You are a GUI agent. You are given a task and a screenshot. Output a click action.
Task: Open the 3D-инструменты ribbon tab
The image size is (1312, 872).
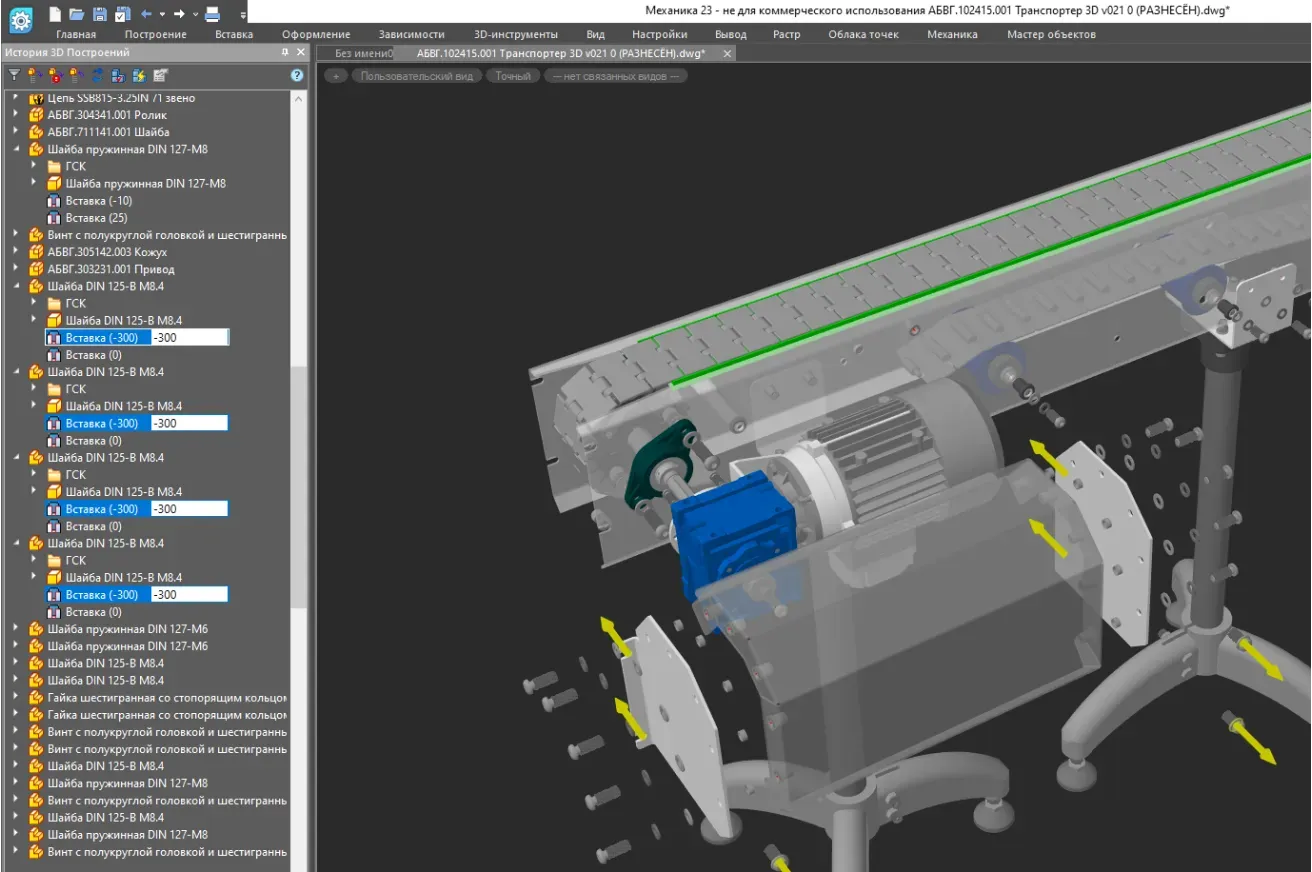pyautogui.click(x=515, y=34)
